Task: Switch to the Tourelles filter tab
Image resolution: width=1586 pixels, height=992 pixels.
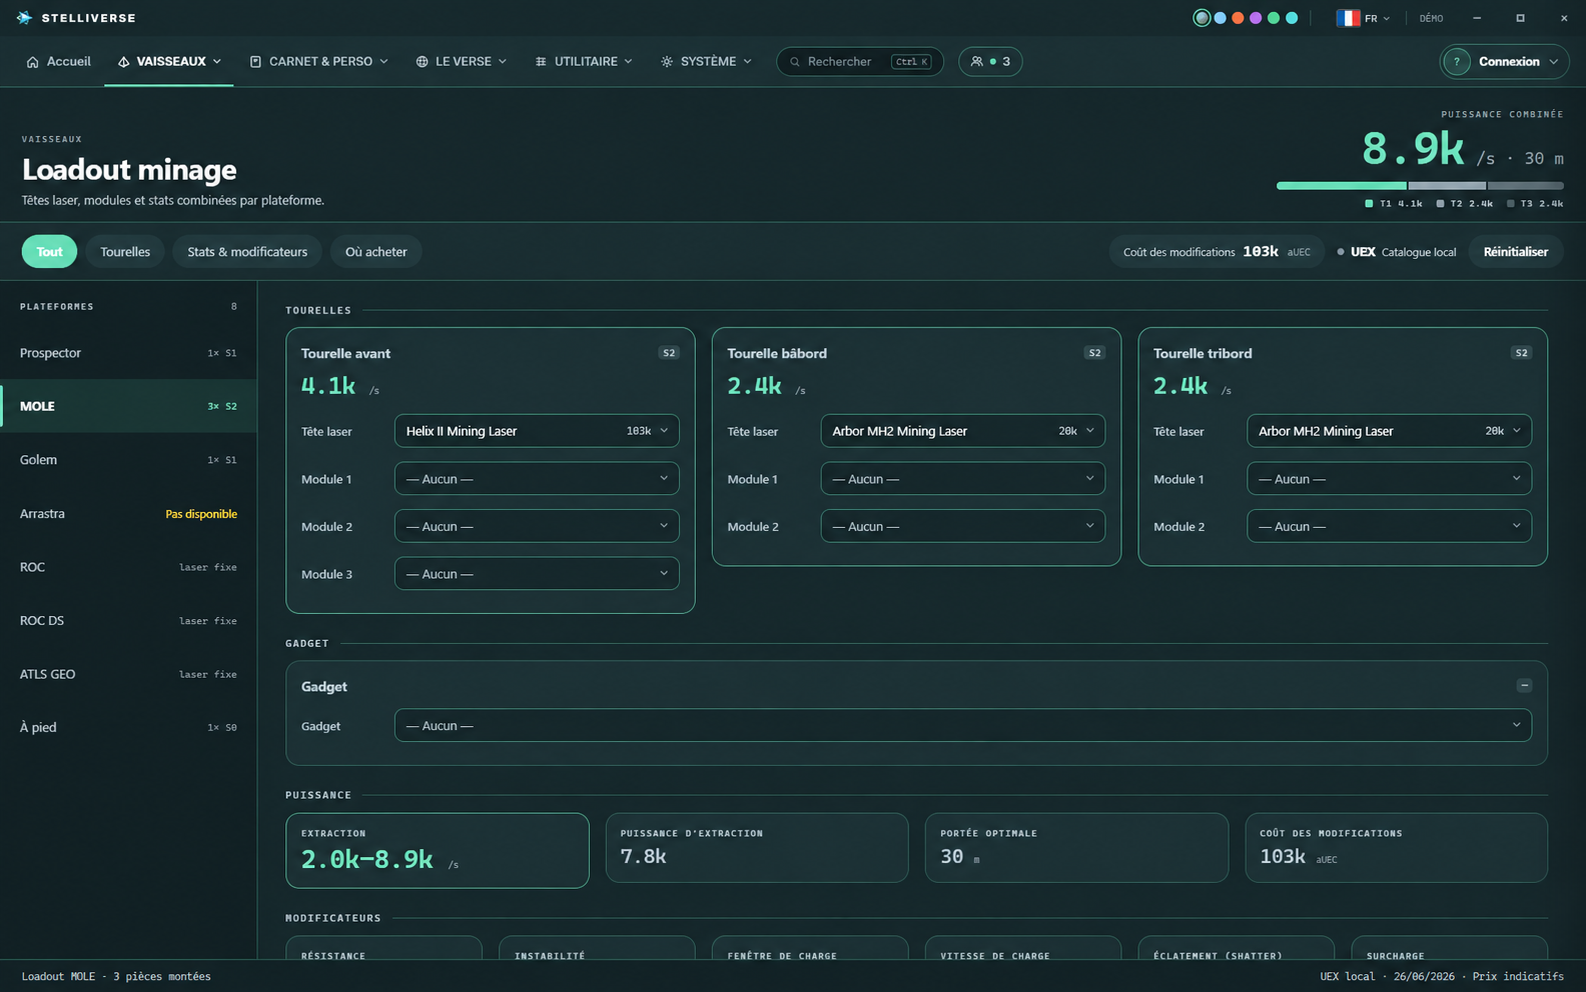Action: [x=125, y=252]
